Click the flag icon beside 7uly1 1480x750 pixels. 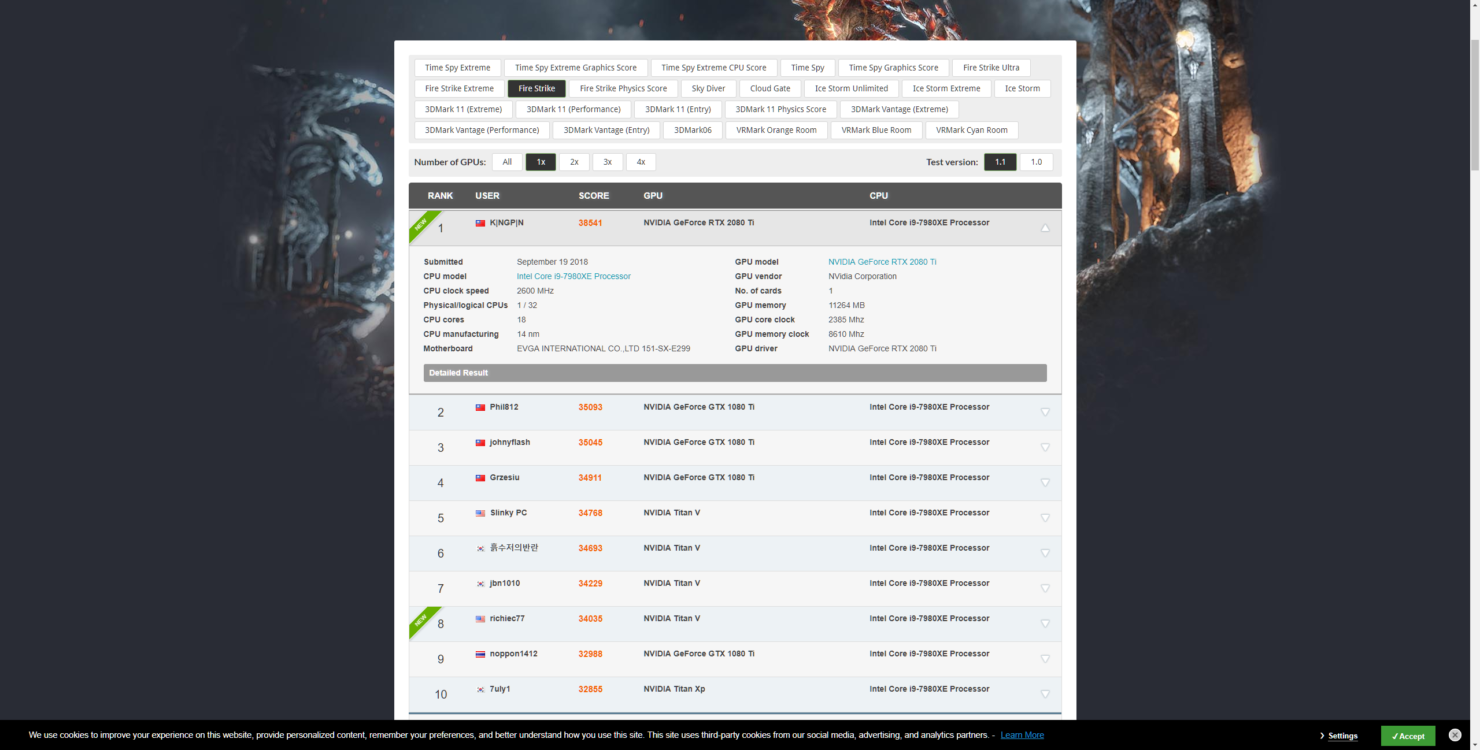coord(480,689)
